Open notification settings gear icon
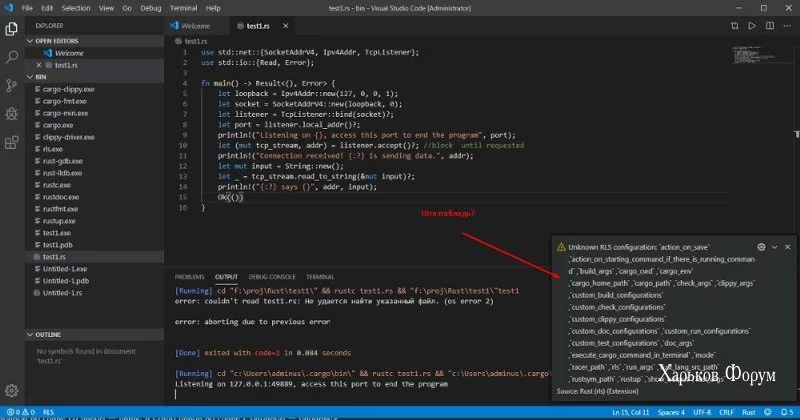The image size is (800, 420). coord(761,247)
